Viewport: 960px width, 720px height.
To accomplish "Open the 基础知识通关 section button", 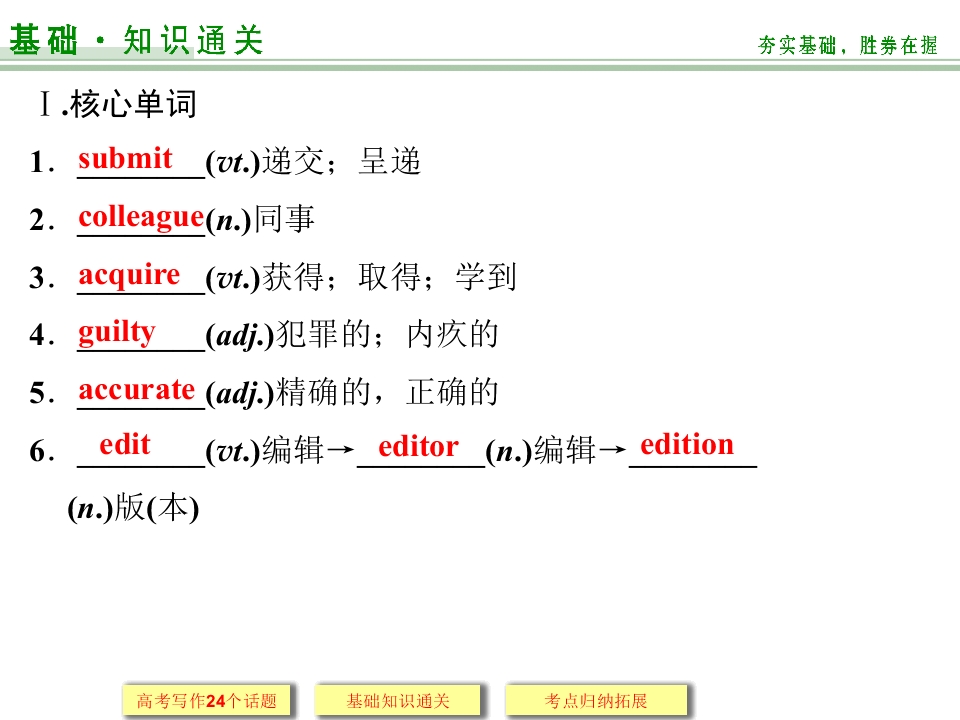I will point(398,700).
